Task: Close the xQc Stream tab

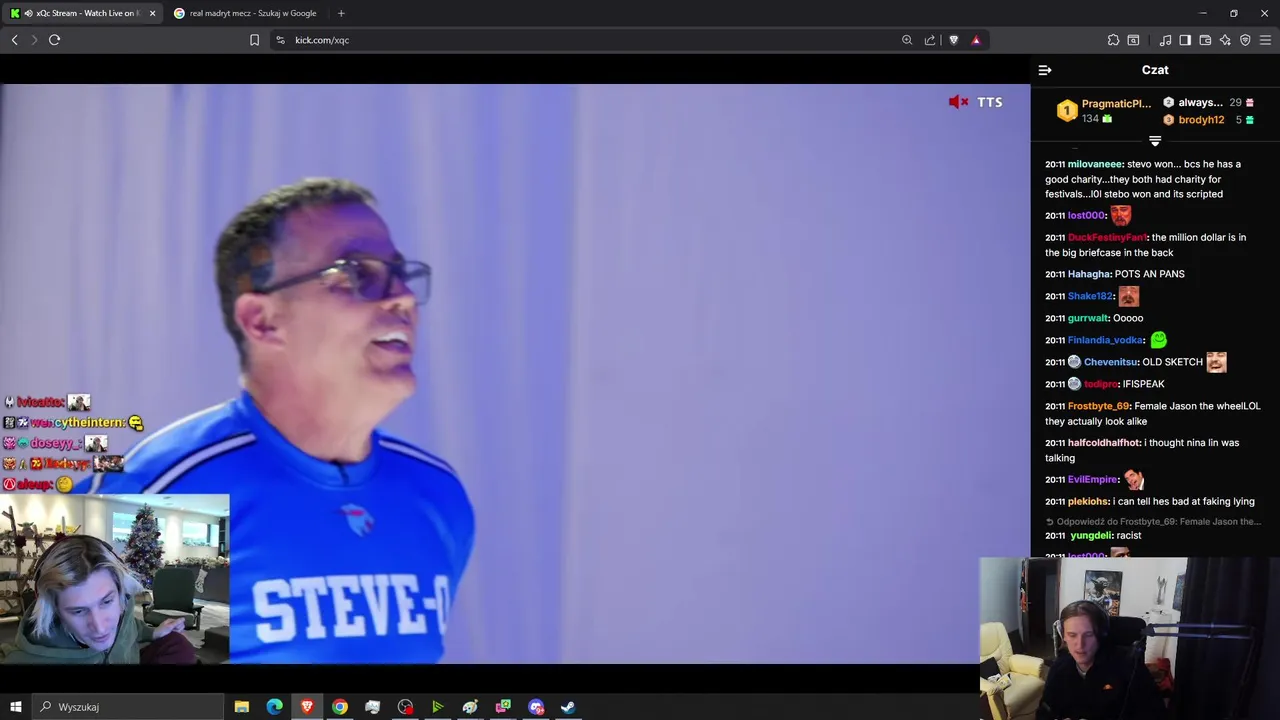Action: pos(152,13)
